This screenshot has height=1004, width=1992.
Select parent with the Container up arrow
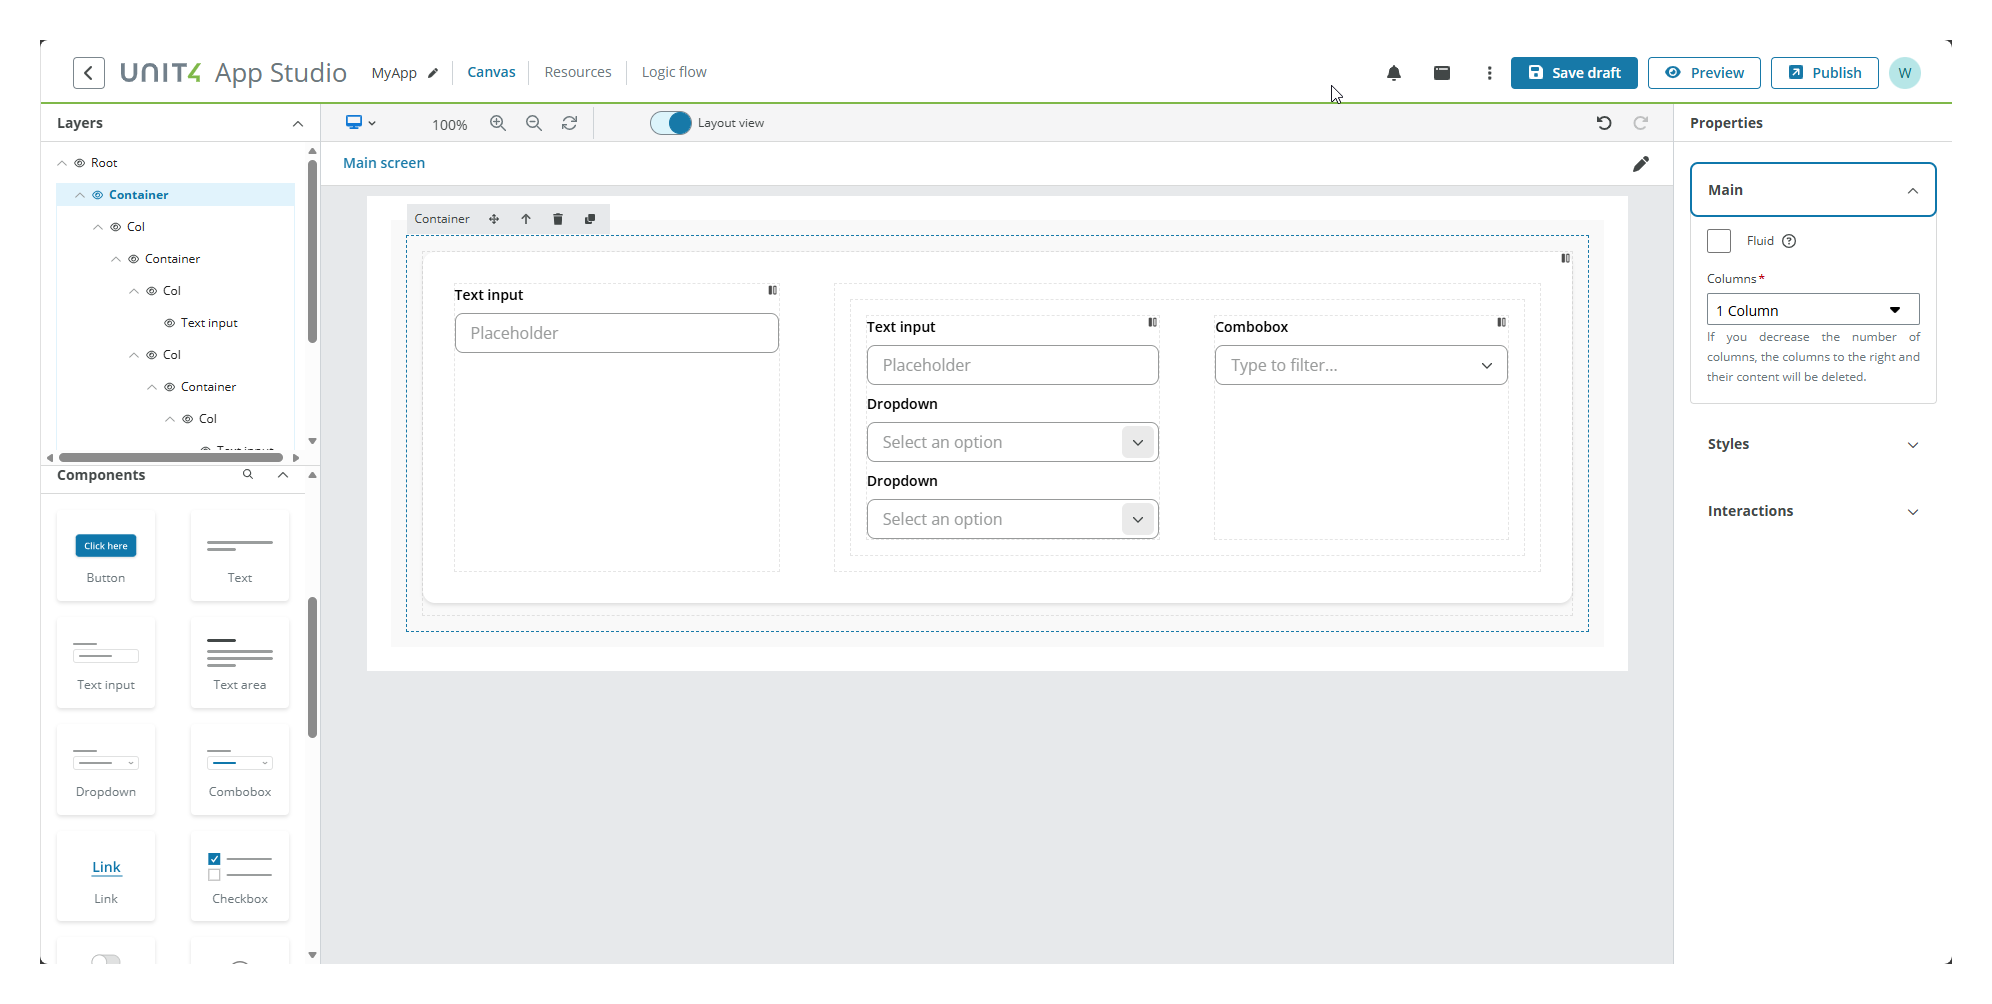point(526,219)
